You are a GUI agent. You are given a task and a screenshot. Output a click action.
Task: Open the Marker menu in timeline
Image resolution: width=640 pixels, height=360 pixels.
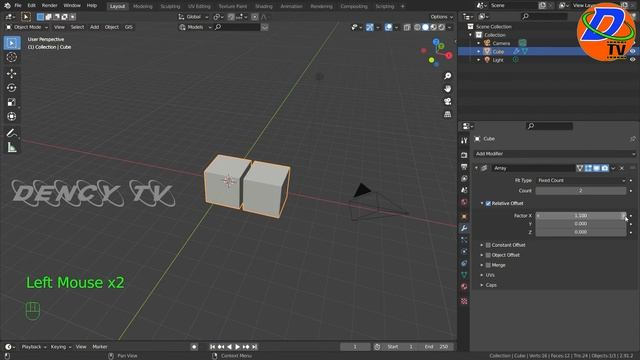[100, 347]
